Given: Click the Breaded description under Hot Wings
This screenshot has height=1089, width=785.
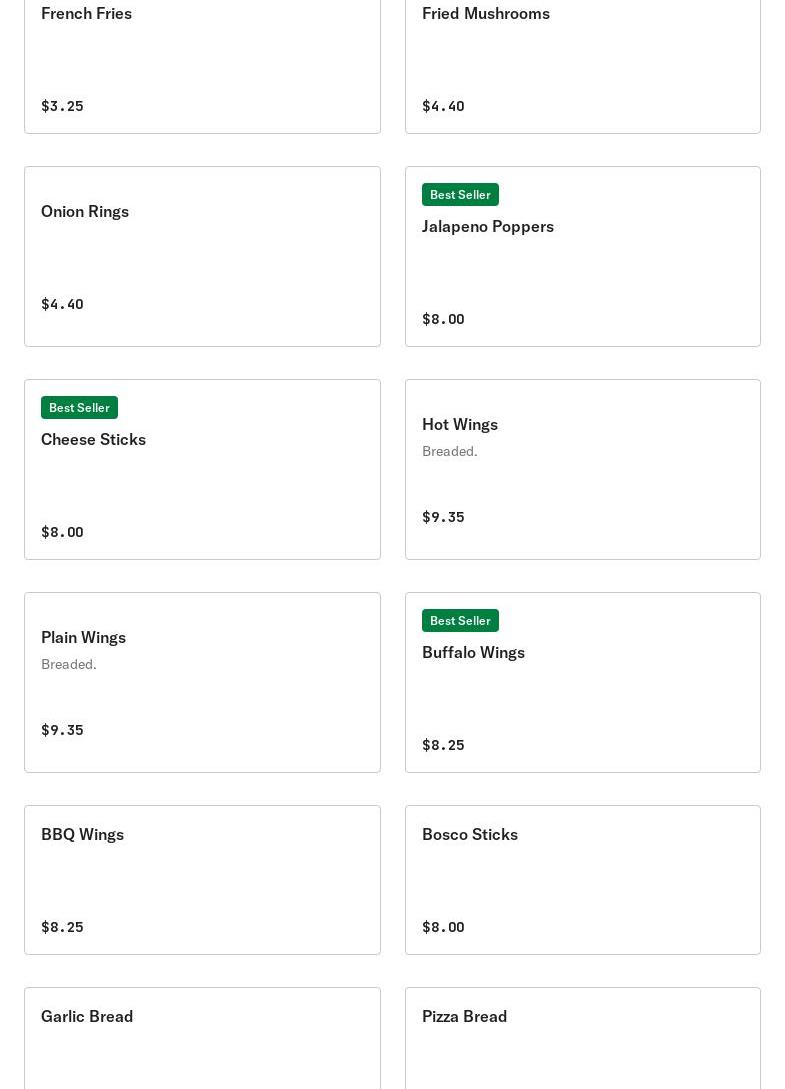Looking at the screenshot, I should [x=449, y=451].
